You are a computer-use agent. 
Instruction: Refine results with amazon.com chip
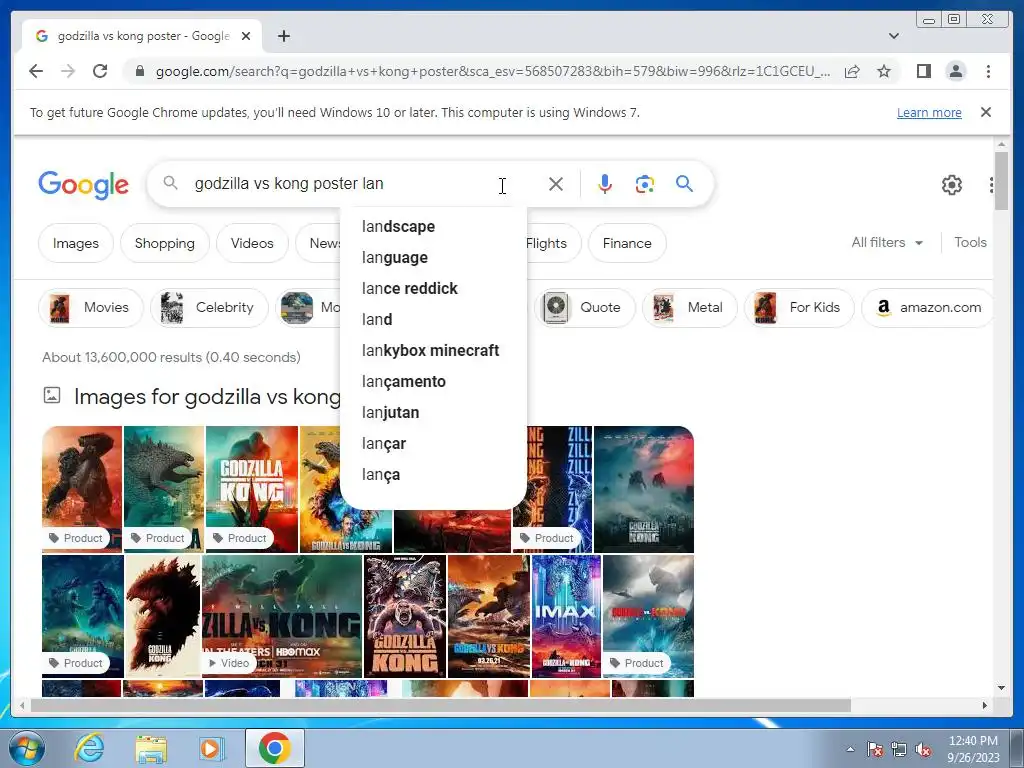tap(927, 308)
